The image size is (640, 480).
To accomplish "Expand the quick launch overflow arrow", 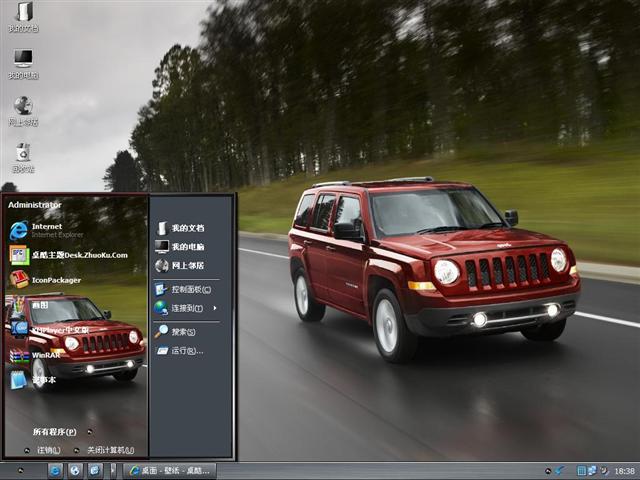I will tap(112, 470).
